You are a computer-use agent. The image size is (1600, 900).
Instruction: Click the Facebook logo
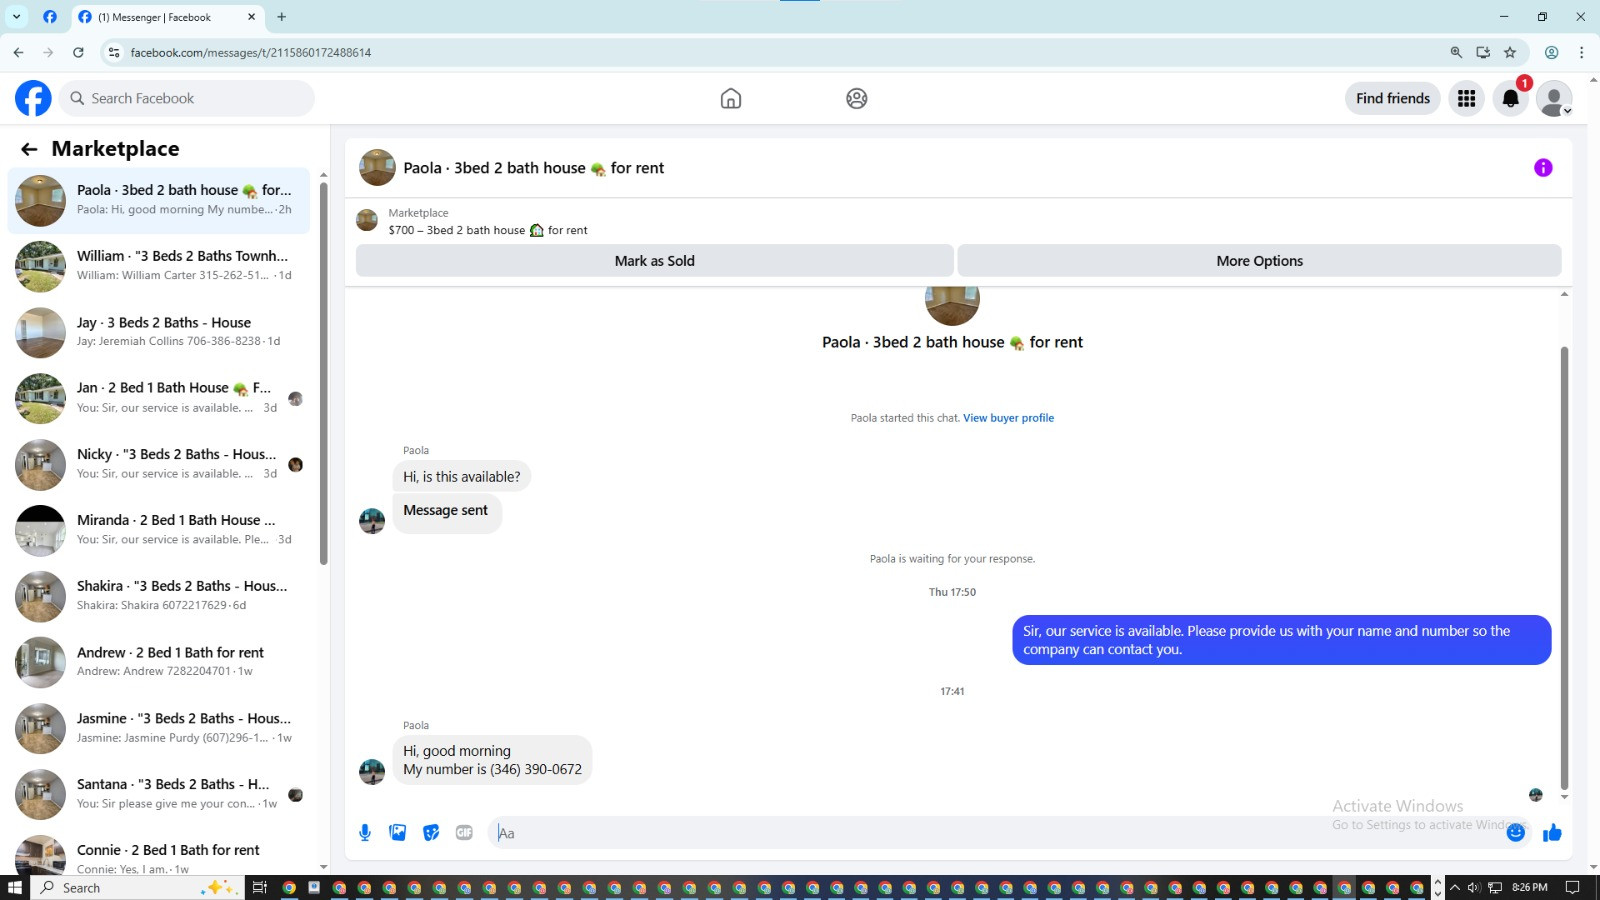pos(33,98)
